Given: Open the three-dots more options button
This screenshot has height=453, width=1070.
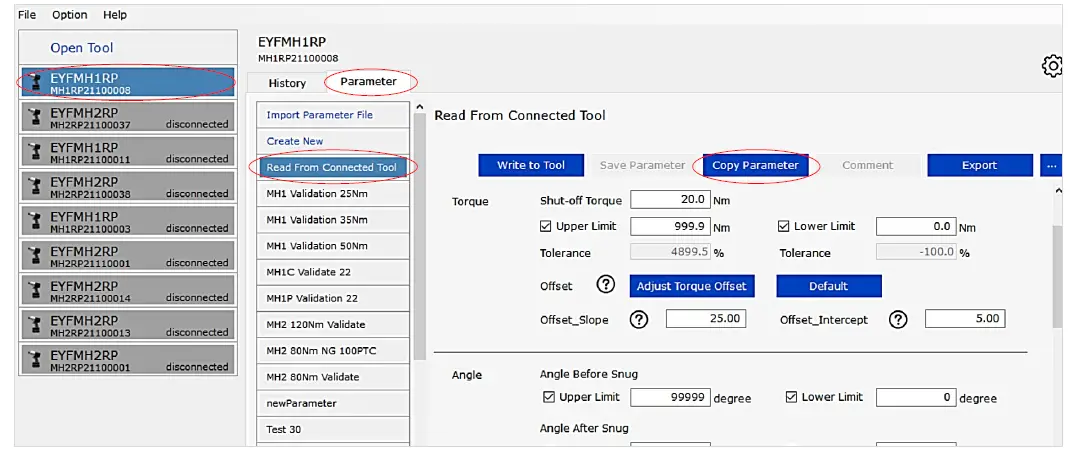Looking at the screenshot, I should coord(1051,165).
